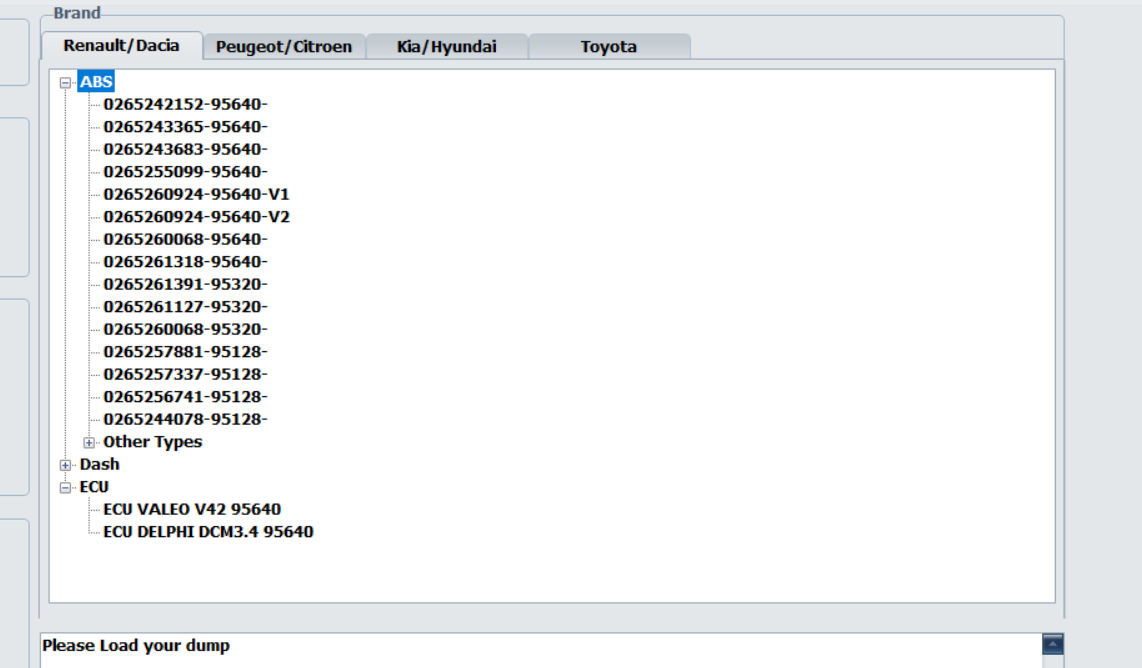Collapse the ABS tree node
The image size is (1142, 668).
(x=66, y=83)
